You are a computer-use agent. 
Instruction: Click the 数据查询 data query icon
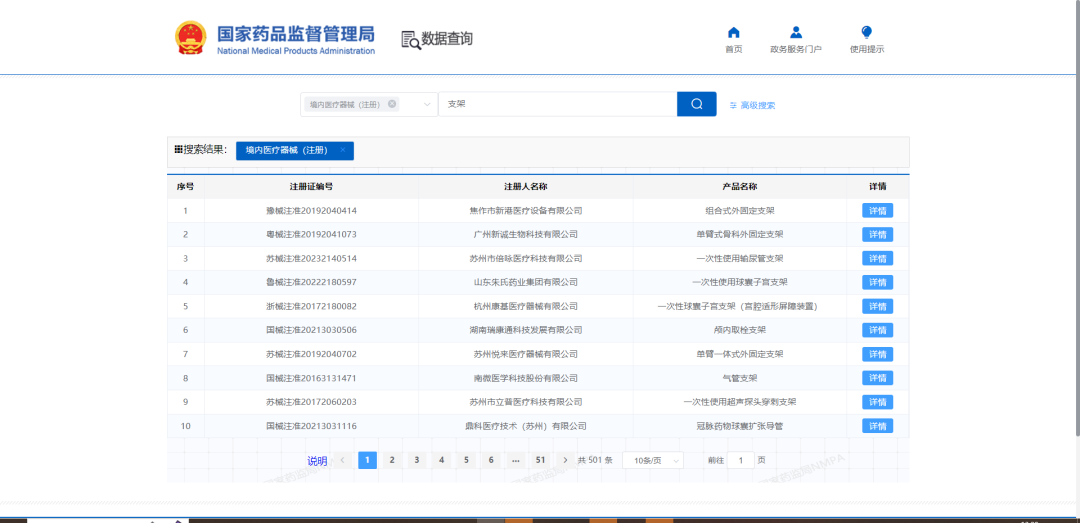[410, 39]
